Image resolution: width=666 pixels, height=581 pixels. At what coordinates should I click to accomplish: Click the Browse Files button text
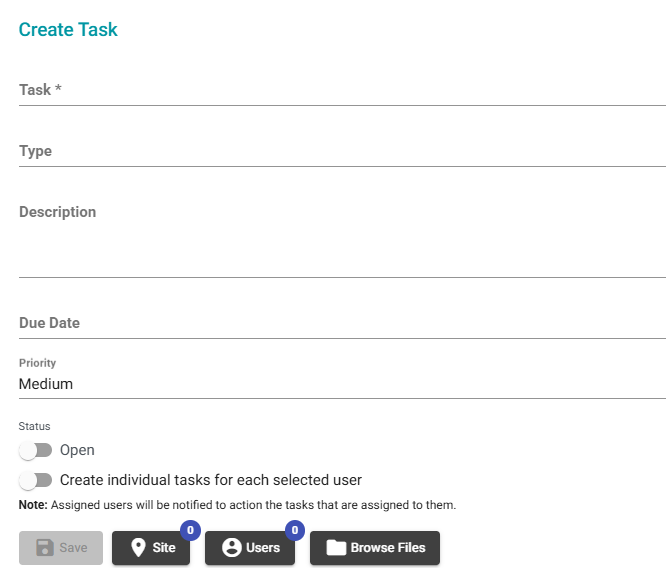click(x=387, y=548)
